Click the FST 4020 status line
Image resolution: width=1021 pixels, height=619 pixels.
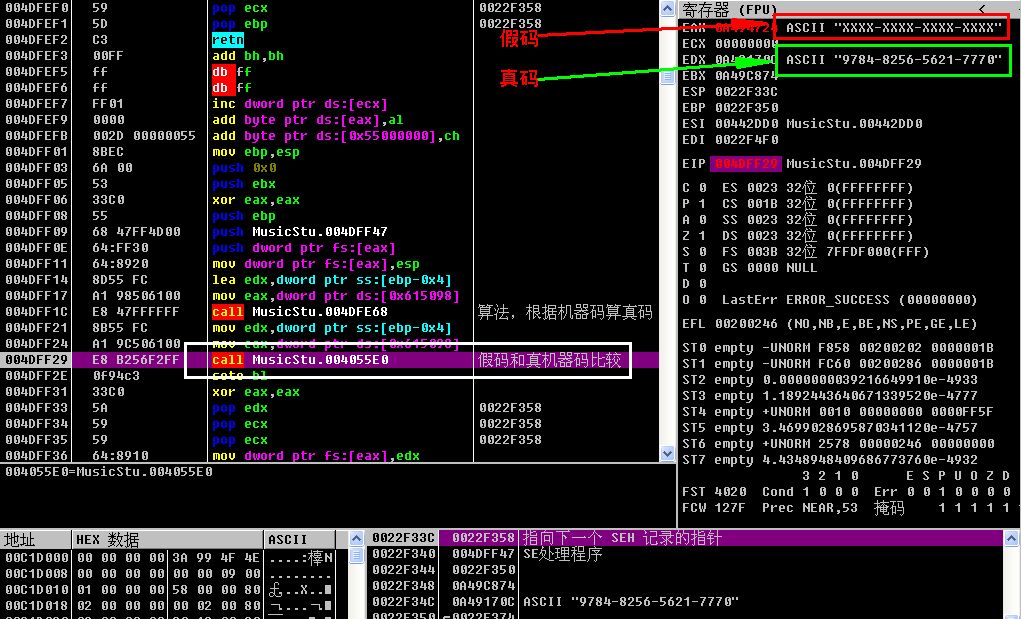point(846,491)
